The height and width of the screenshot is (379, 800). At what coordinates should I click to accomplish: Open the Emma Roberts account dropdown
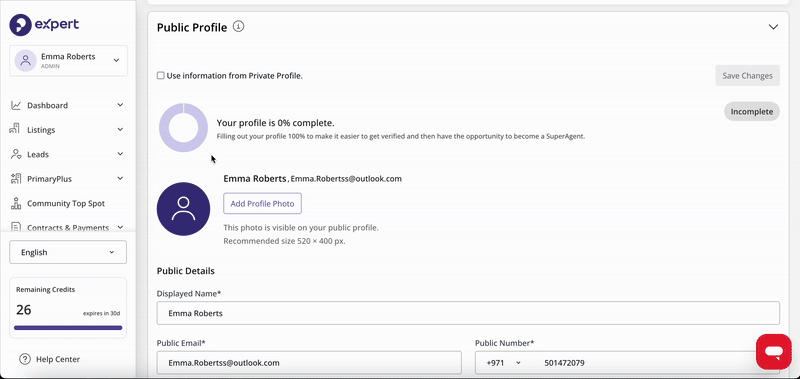click(68, 61)
